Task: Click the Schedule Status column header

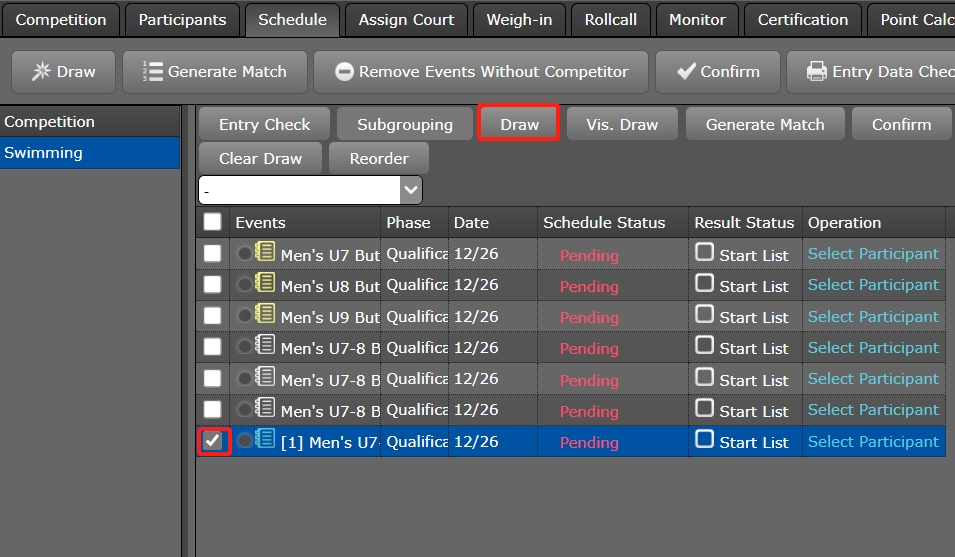Action: 604,222
